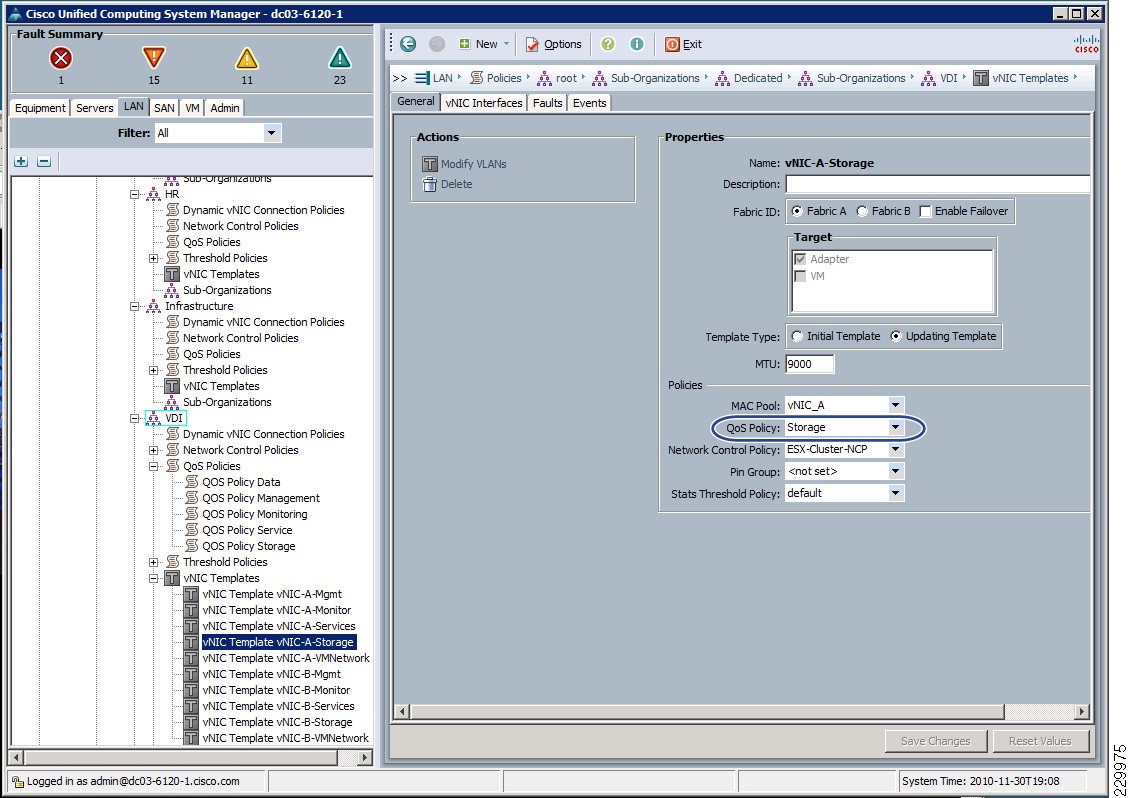Toggle the Adapter target checkbox
This screenshot has height=798, width=1128.
tap(800, 259)
